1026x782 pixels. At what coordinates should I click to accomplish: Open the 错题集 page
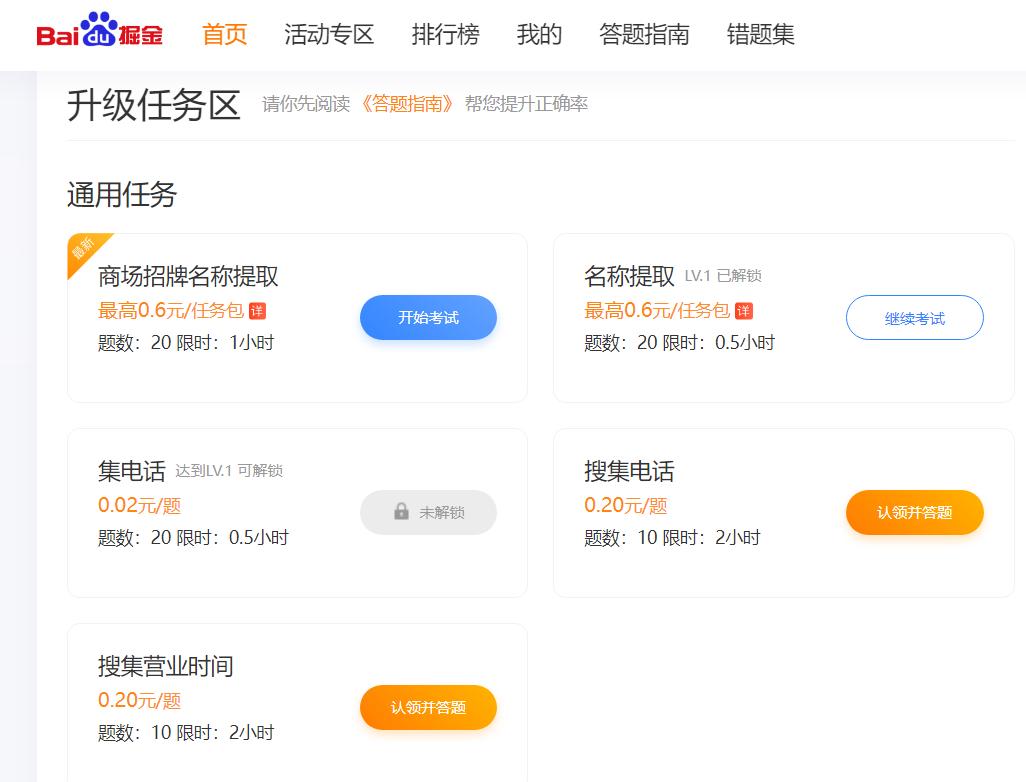coord(760,33)
